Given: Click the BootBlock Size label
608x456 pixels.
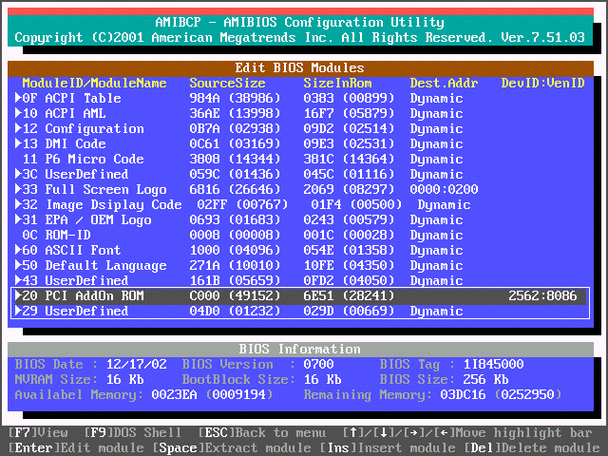Looking at the screenshot, I should pos(238,379).
